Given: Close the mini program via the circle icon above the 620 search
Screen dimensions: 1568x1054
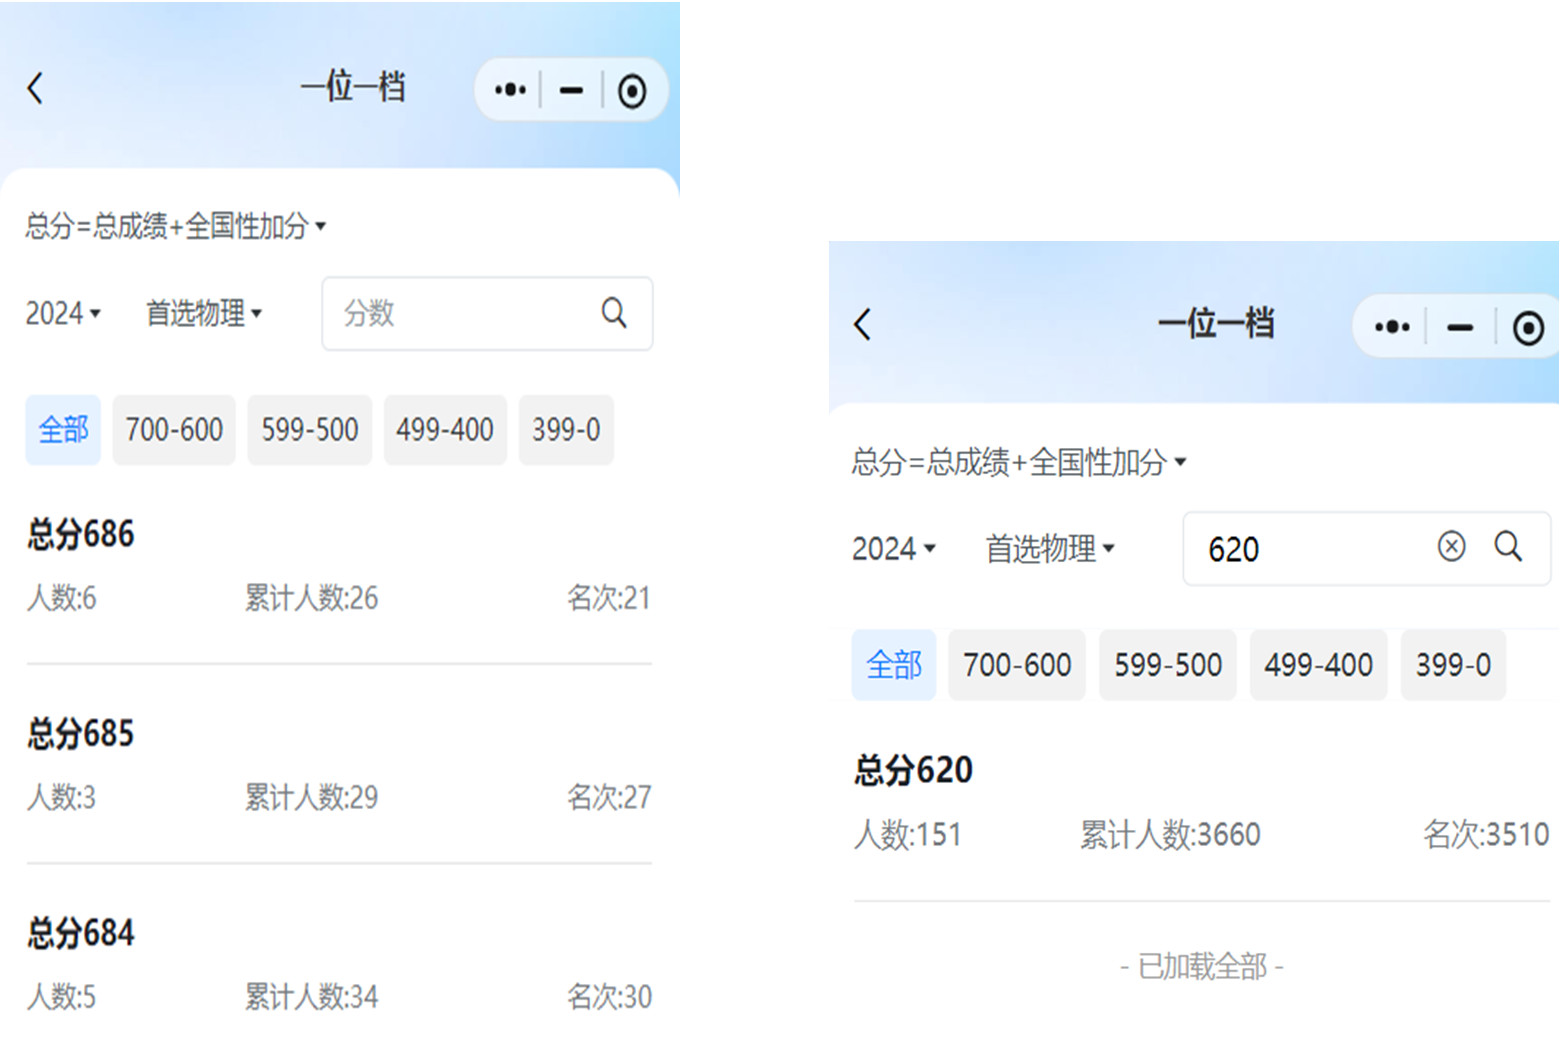Looking at the screenshot, I should coord(1527,328).
